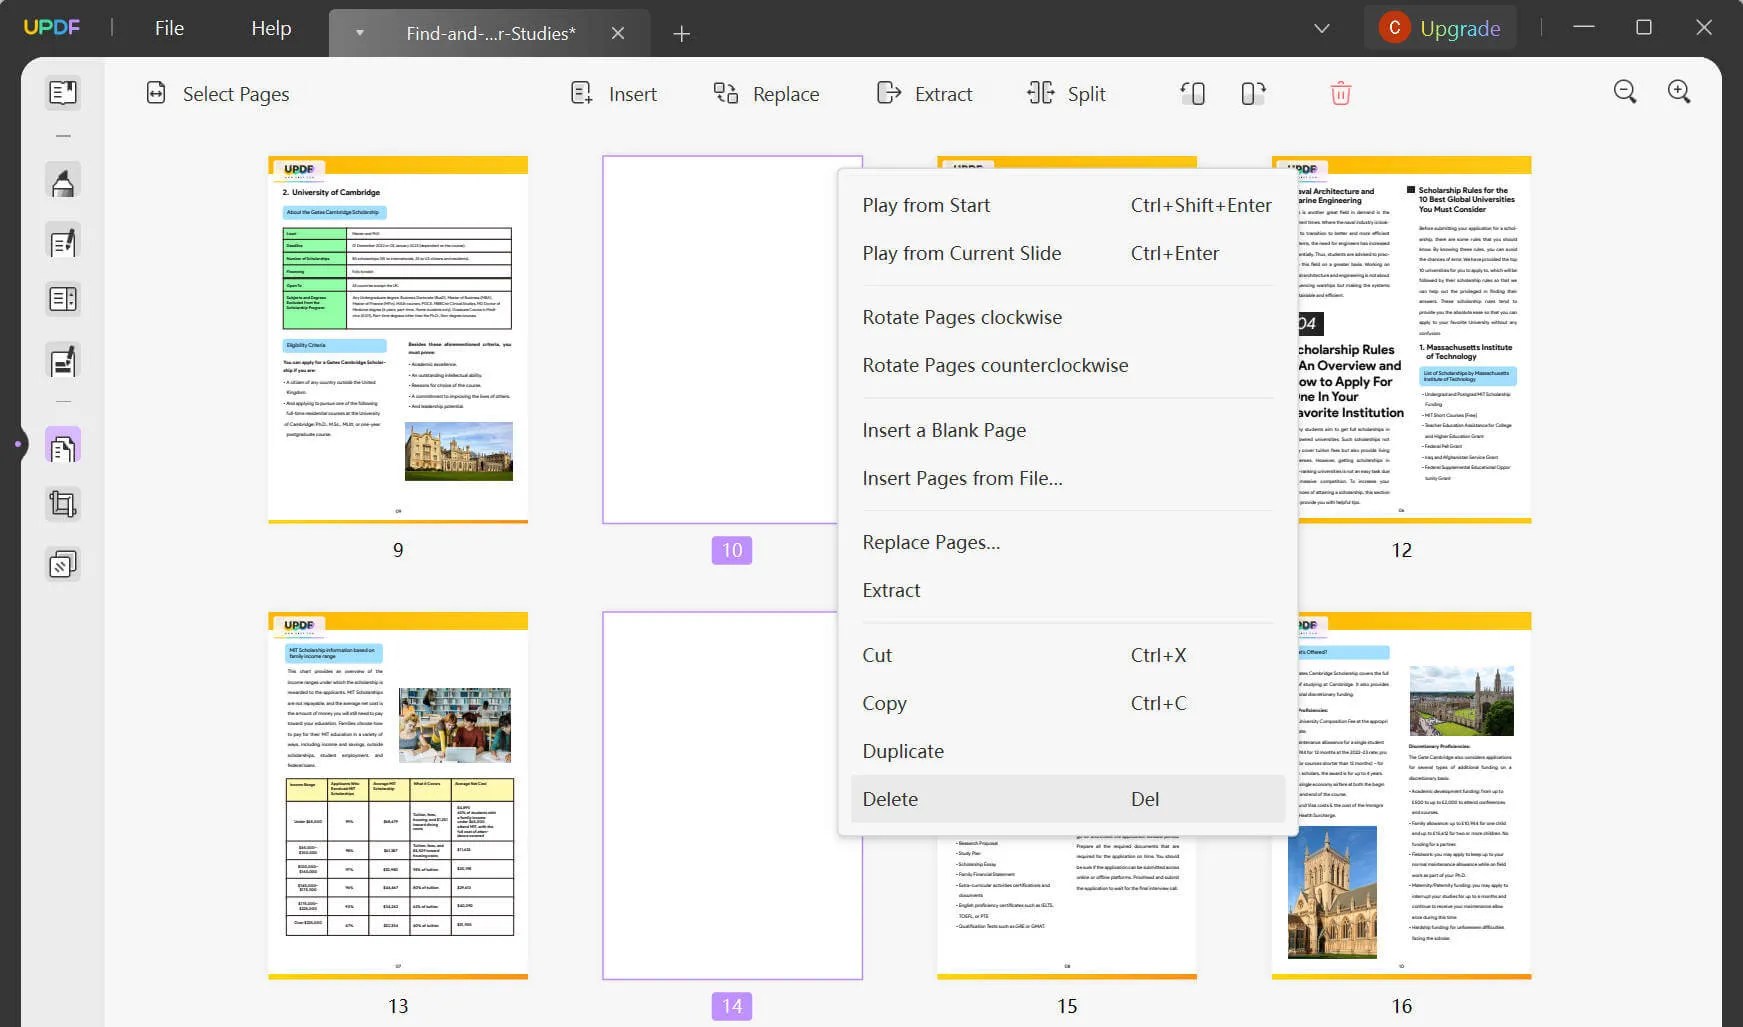Select the Crop Pages tool in sidebar
Screen dimensions: 1743x1027
63,503
